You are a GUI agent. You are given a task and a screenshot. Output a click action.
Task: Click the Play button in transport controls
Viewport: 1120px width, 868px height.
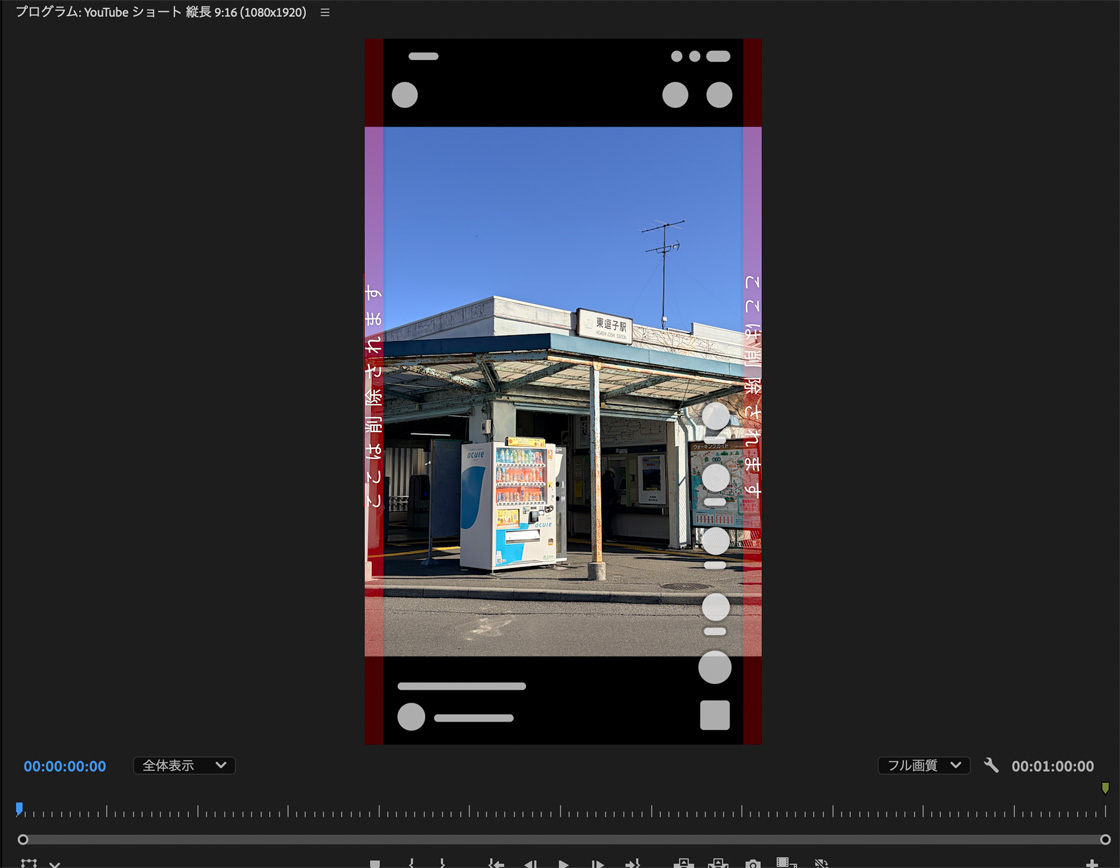pos(564,864)
